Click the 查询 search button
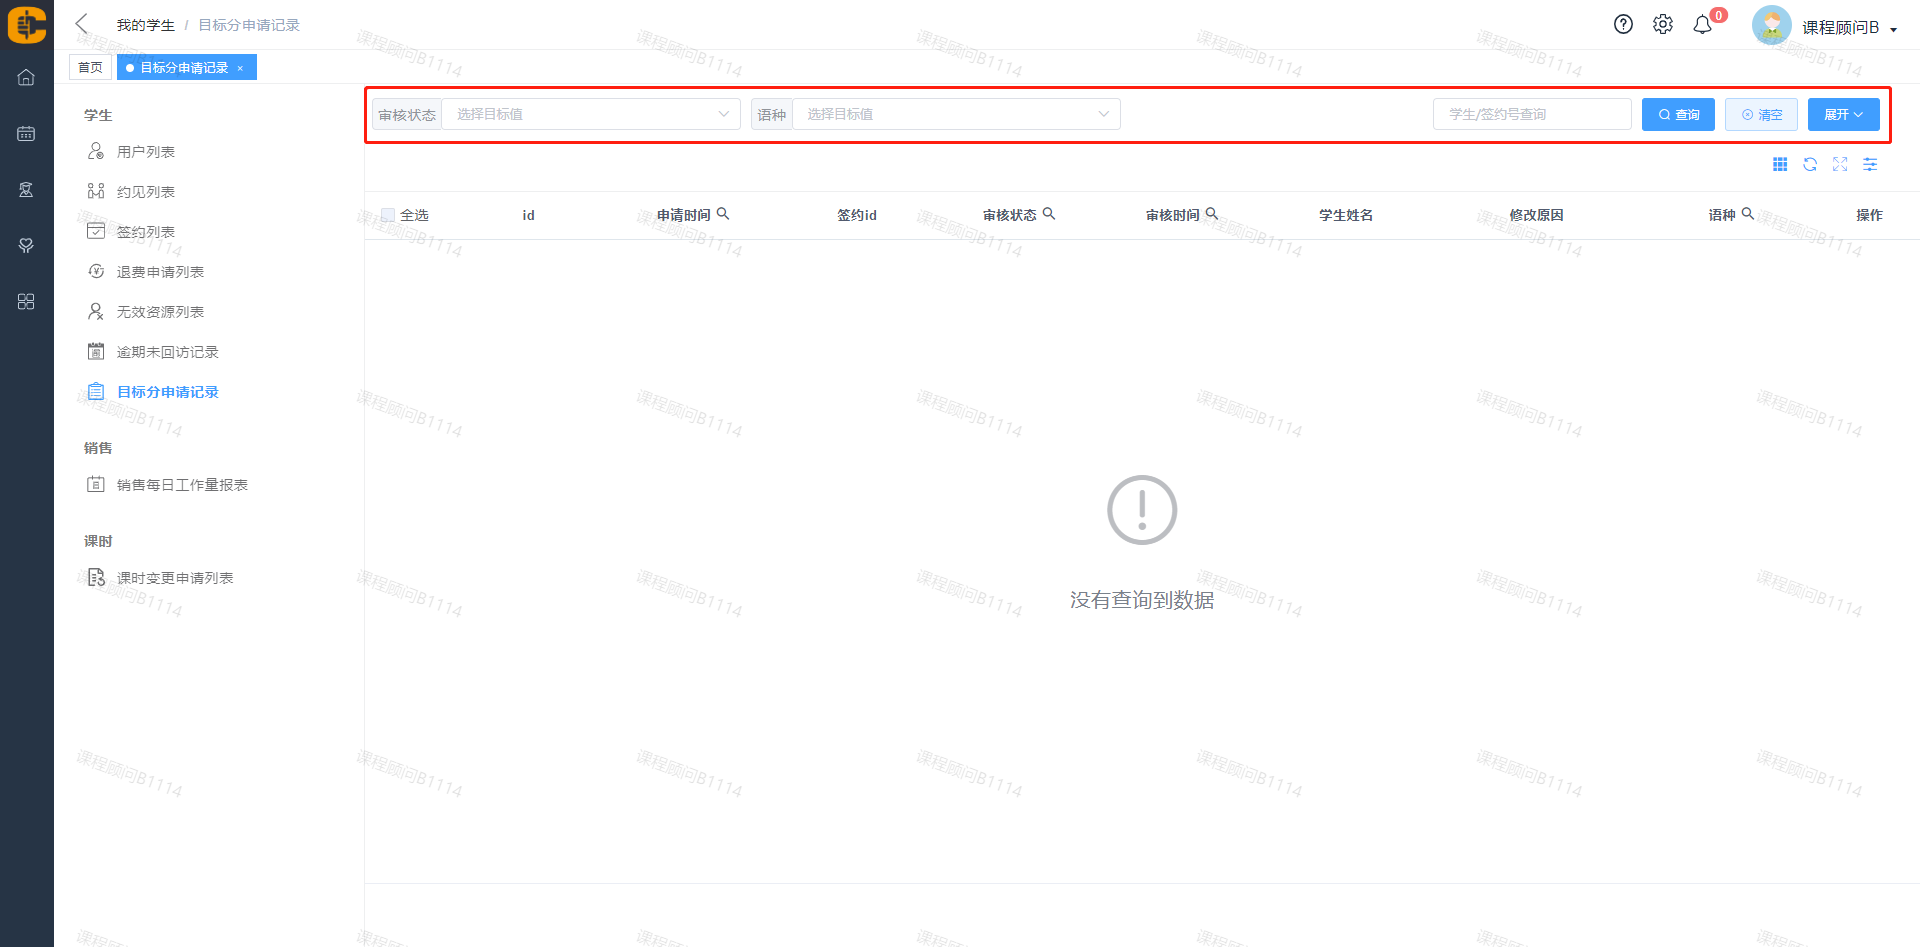1920x947 pixels. tap(1678, 115)
